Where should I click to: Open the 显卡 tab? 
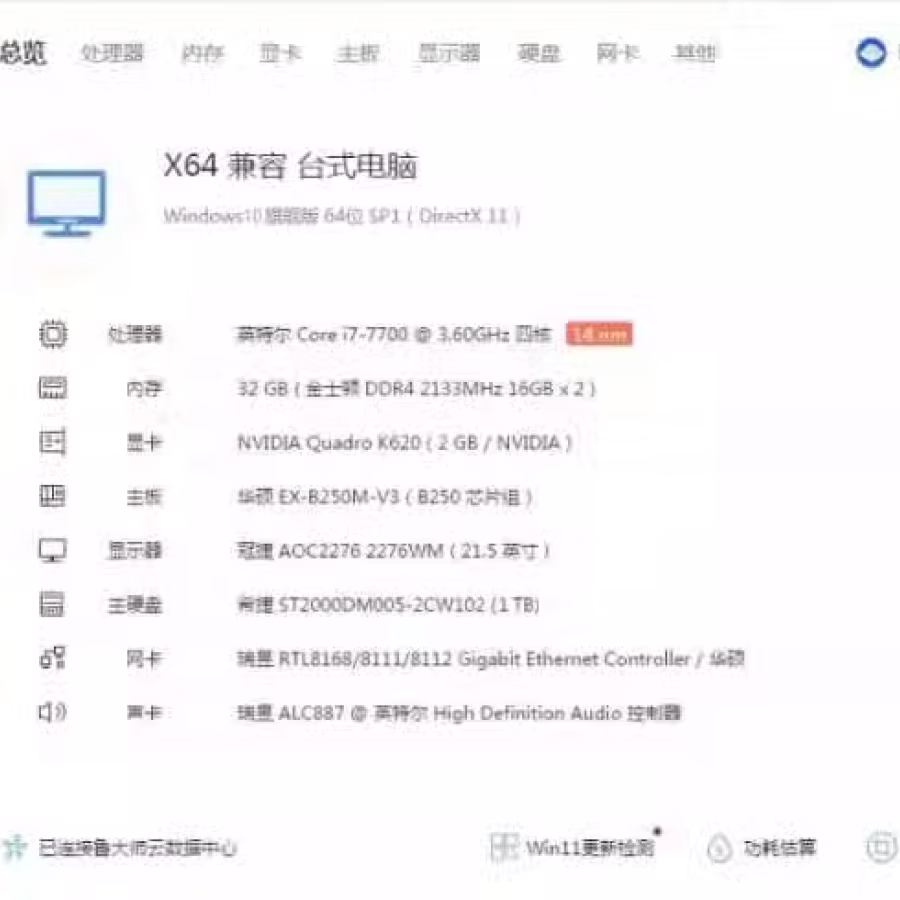[281, 53]
